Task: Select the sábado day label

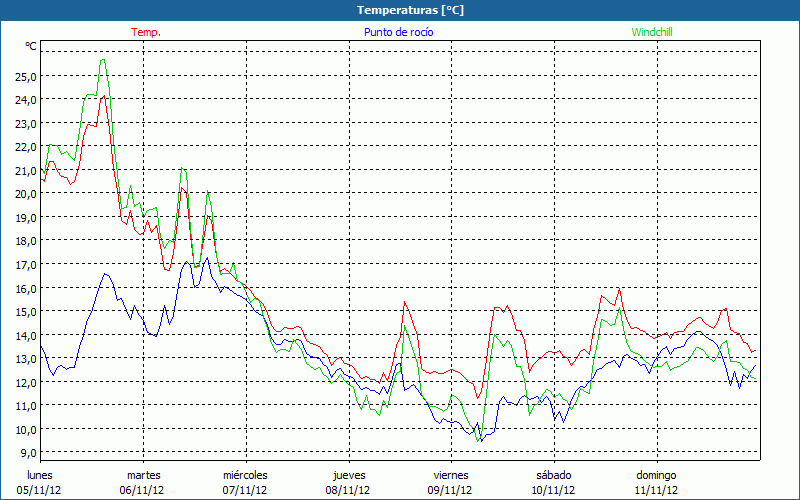Action: 553,475
